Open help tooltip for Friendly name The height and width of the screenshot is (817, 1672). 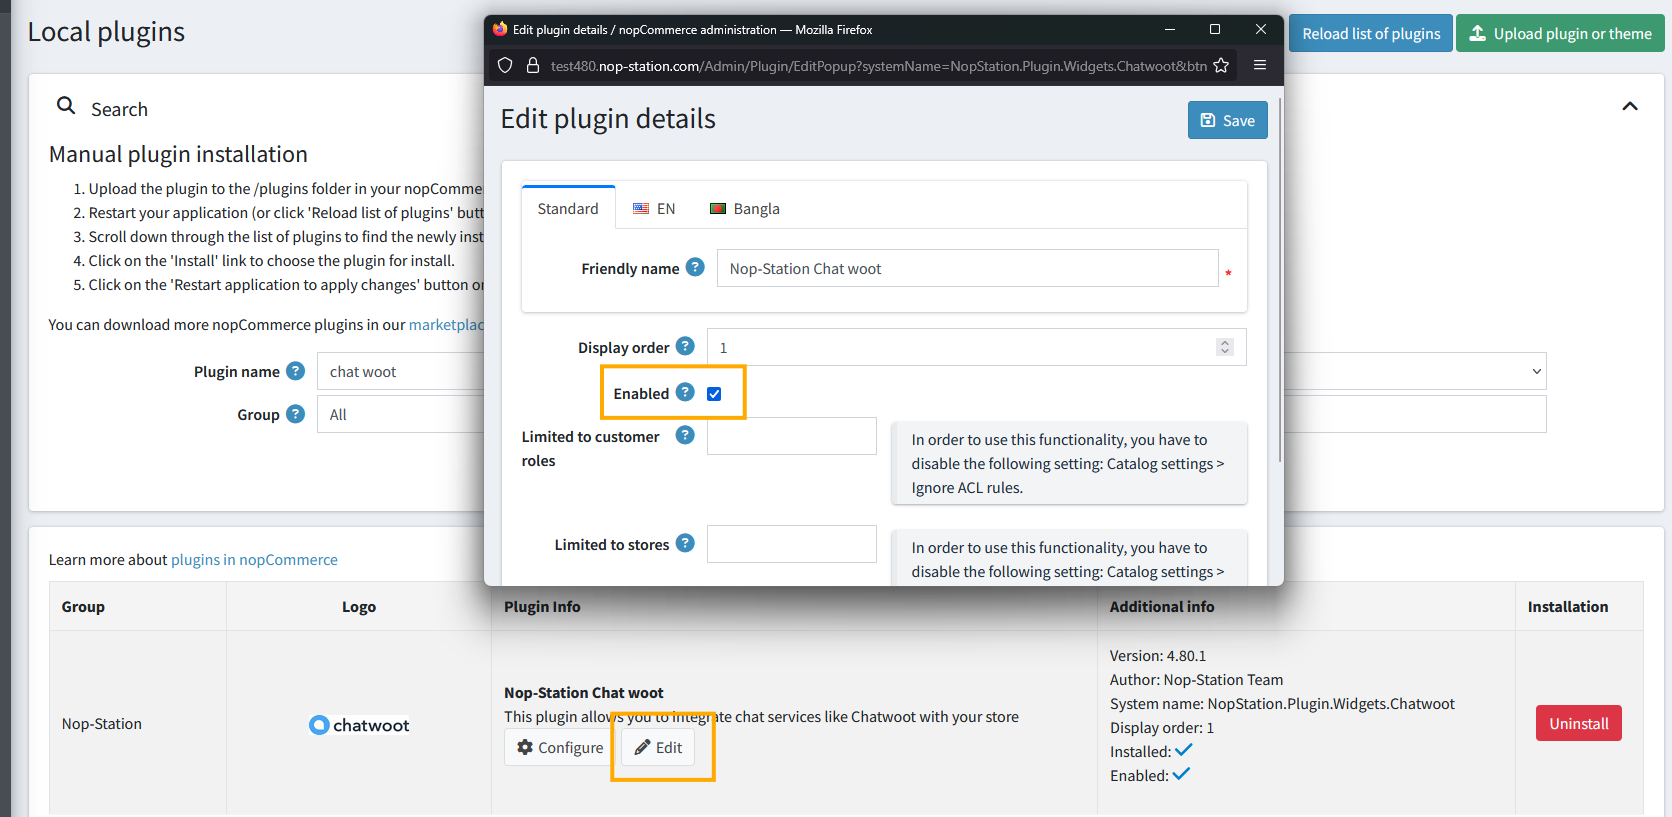[x=695, y=267]
